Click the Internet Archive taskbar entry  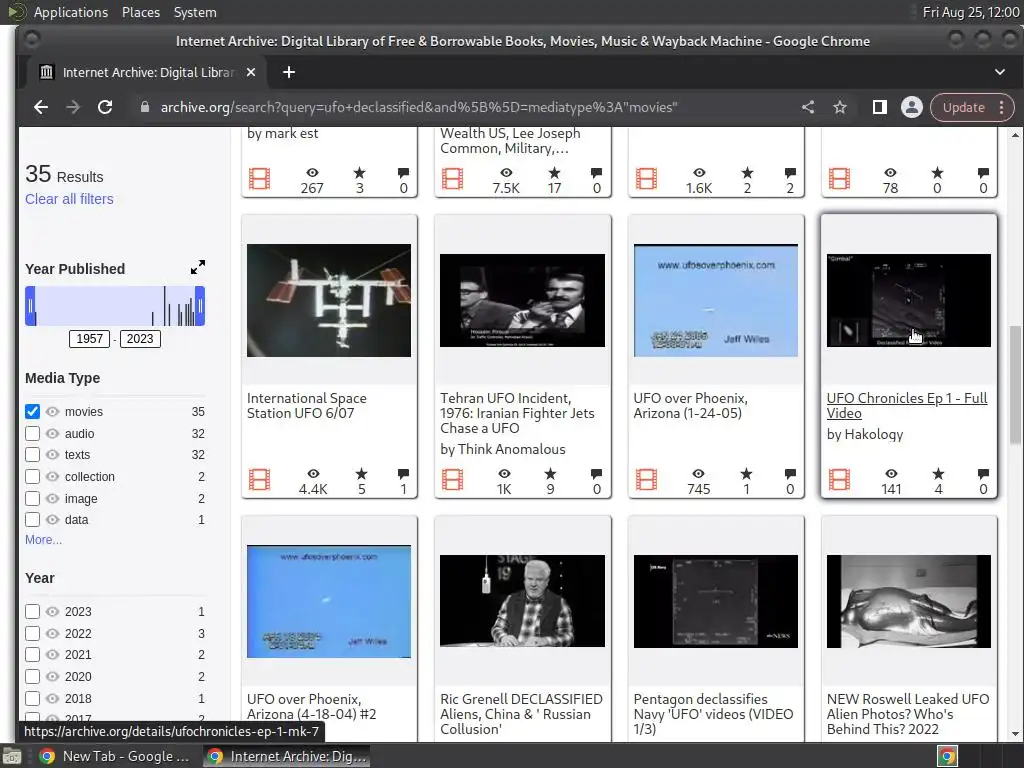tap(287, 756)
